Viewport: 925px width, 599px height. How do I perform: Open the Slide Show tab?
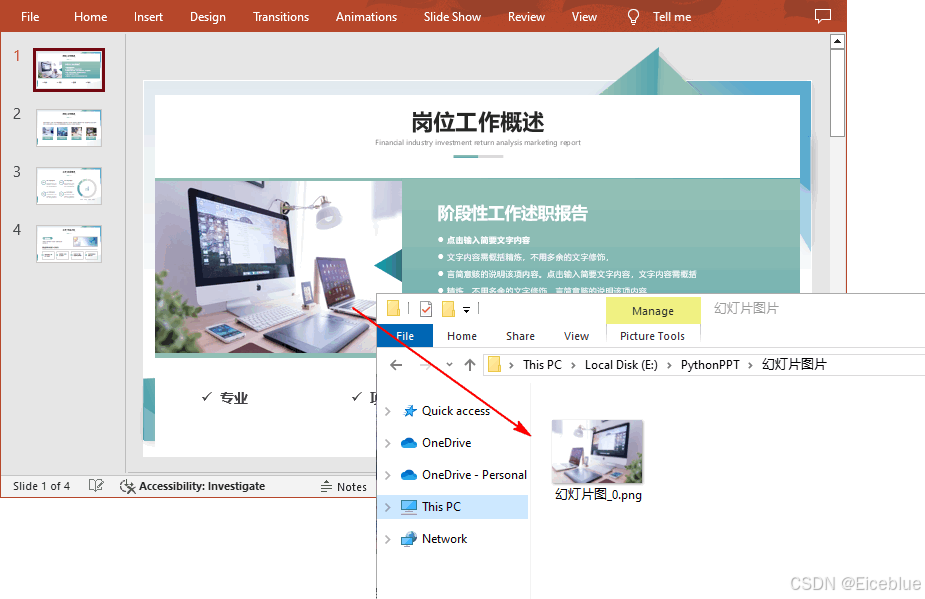tap(452, 17)
